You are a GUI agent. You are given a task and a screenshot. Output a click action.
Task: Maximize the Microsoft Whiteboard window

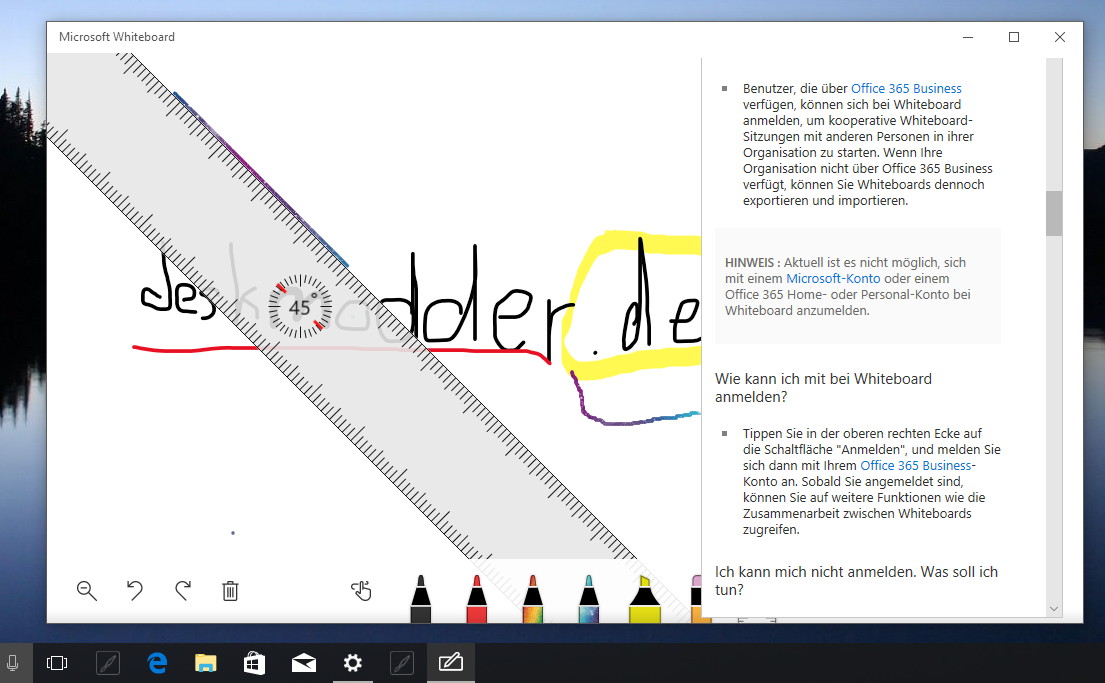(x=1014, y=37)
